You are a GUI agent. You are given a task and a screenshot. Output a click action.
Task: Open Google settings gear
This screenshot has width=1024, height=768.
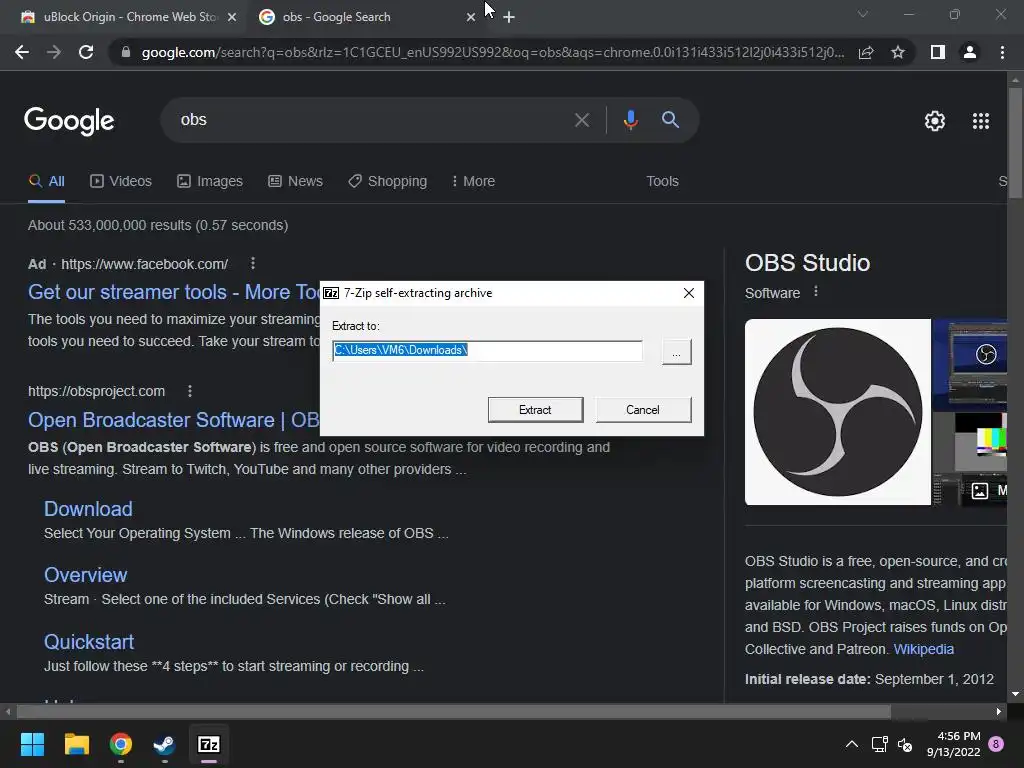tap(935, 121)
